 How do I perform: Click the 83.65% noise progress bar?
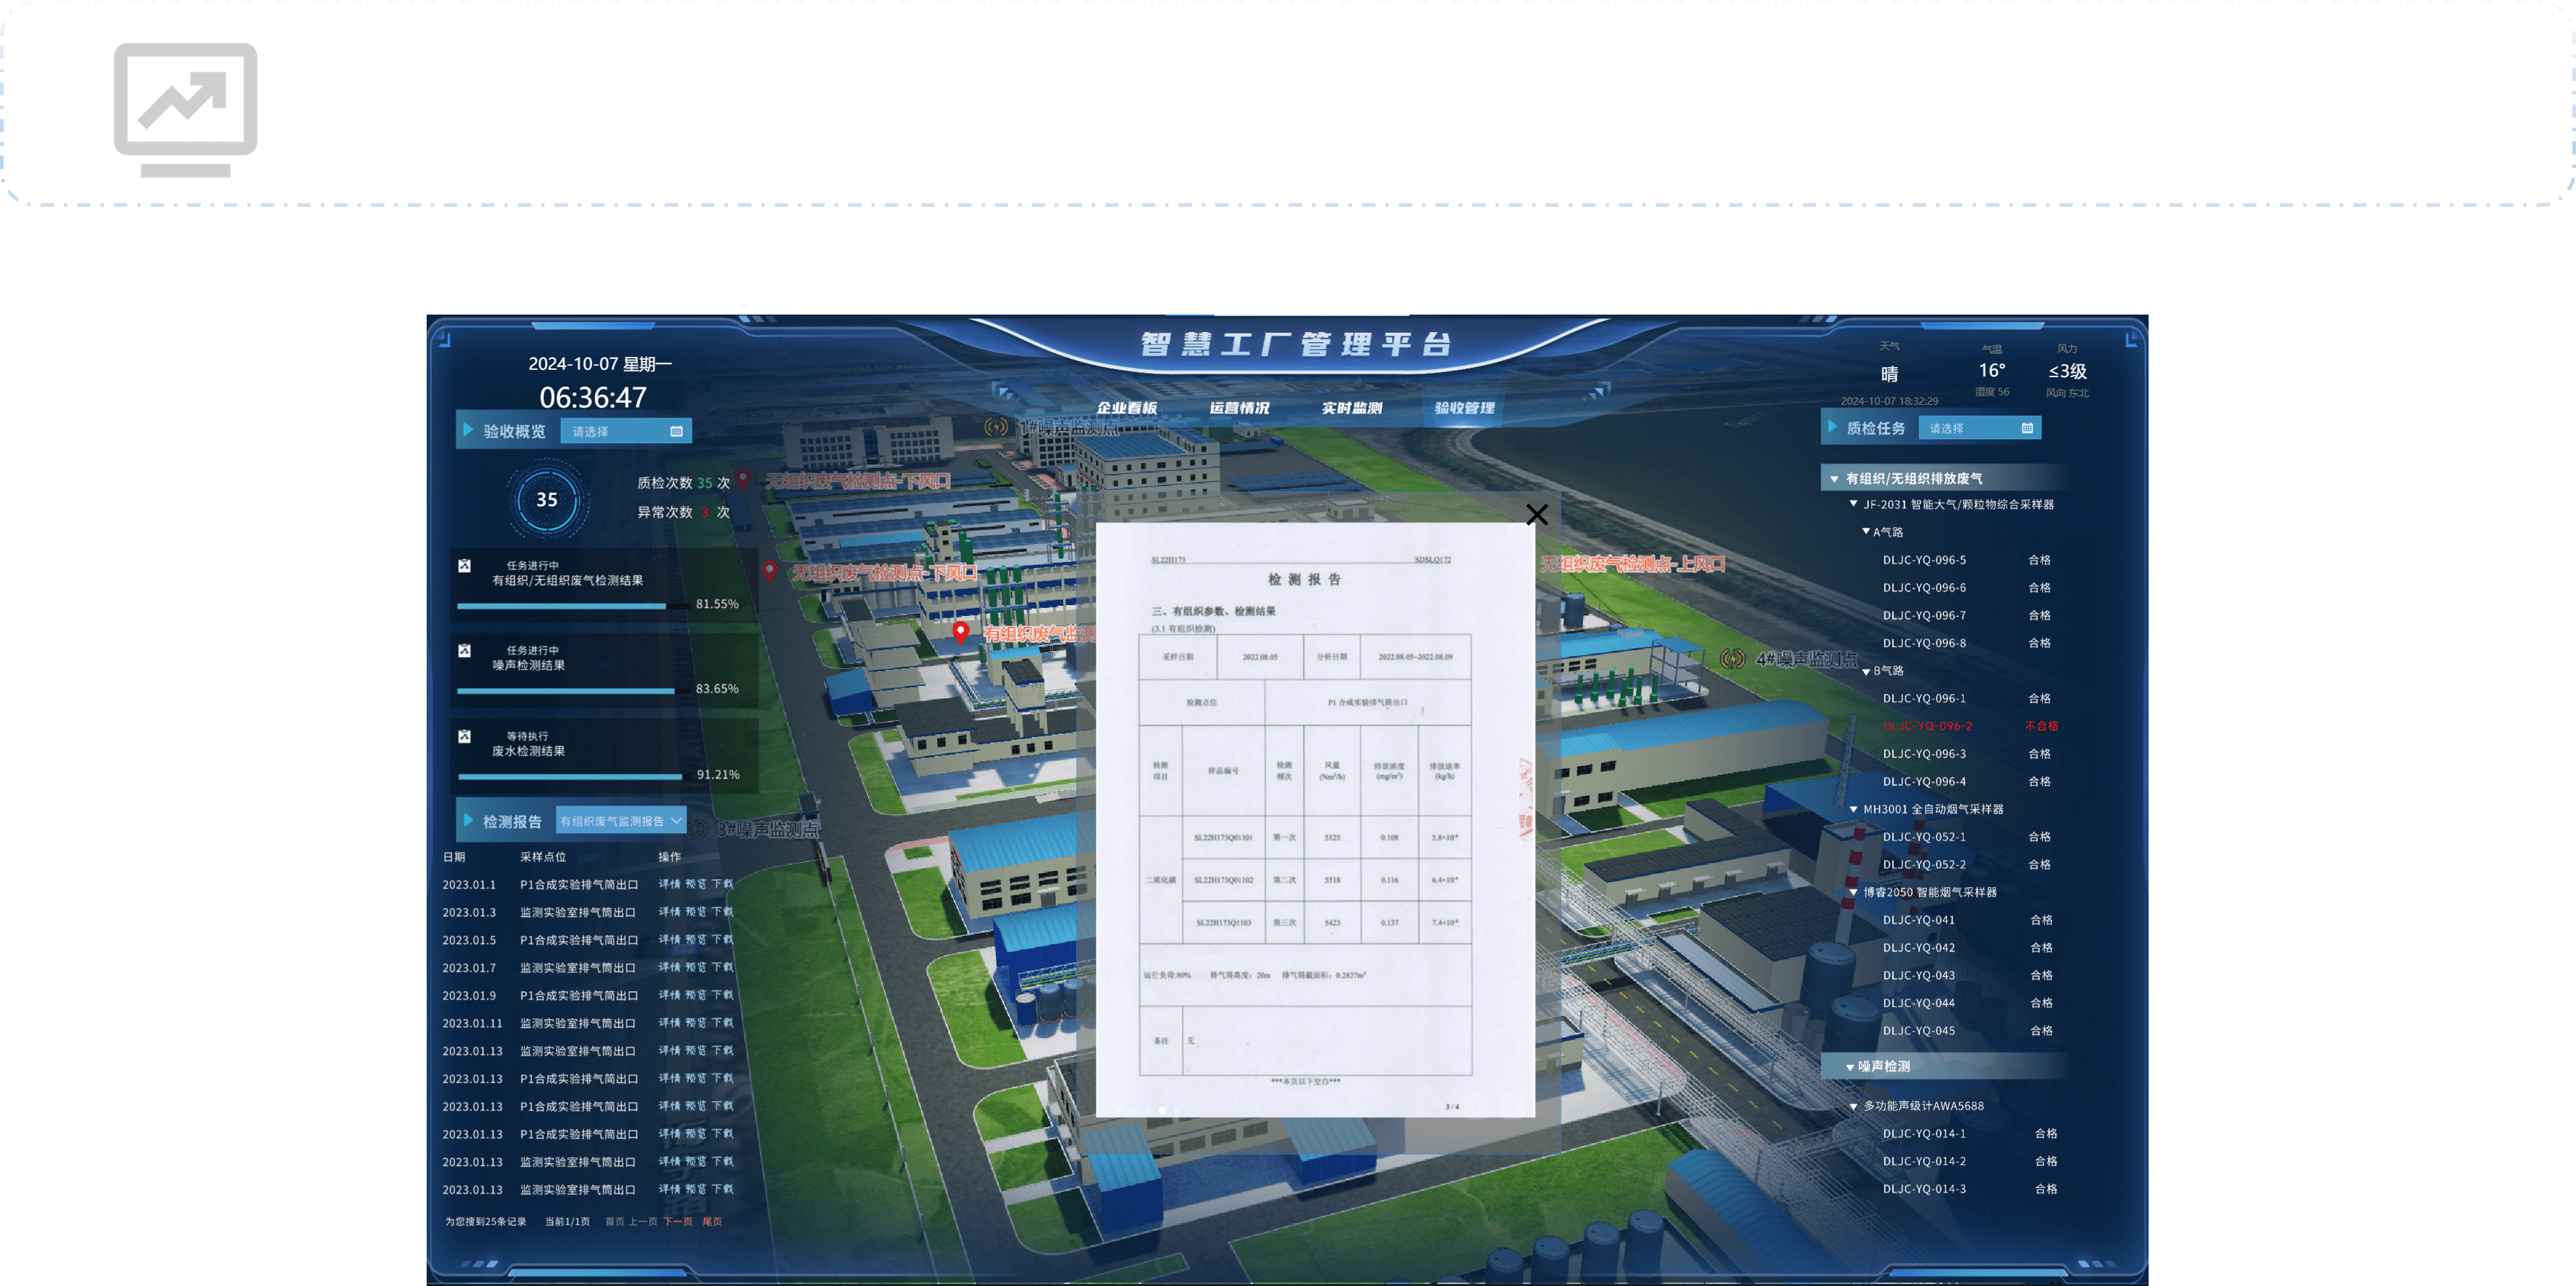pyautogui.click(x=574, y=691)
